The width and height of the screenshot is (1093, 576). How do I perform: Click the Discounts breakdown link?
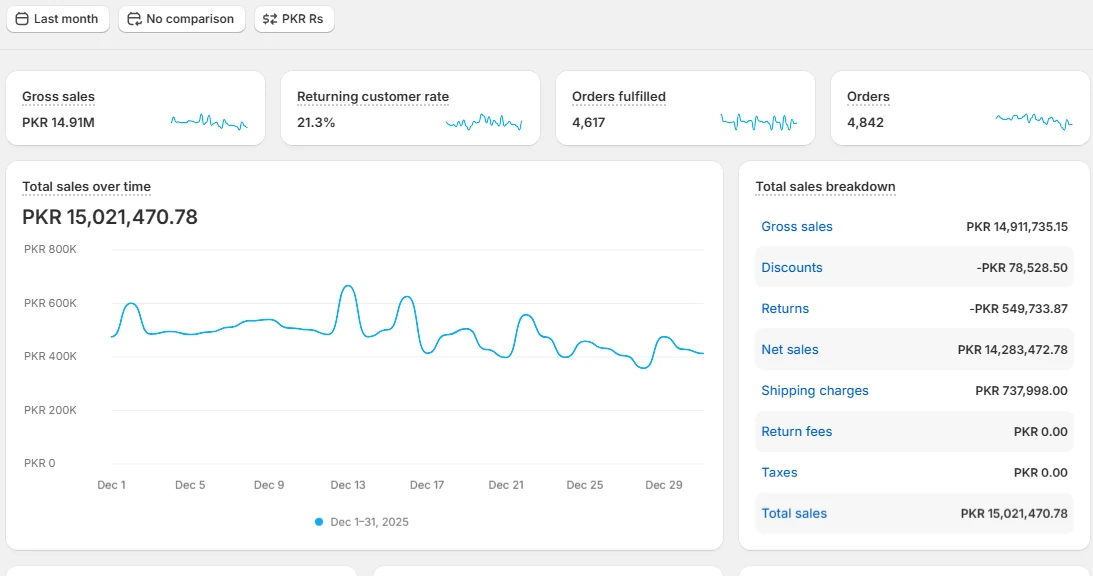point(792,268)
